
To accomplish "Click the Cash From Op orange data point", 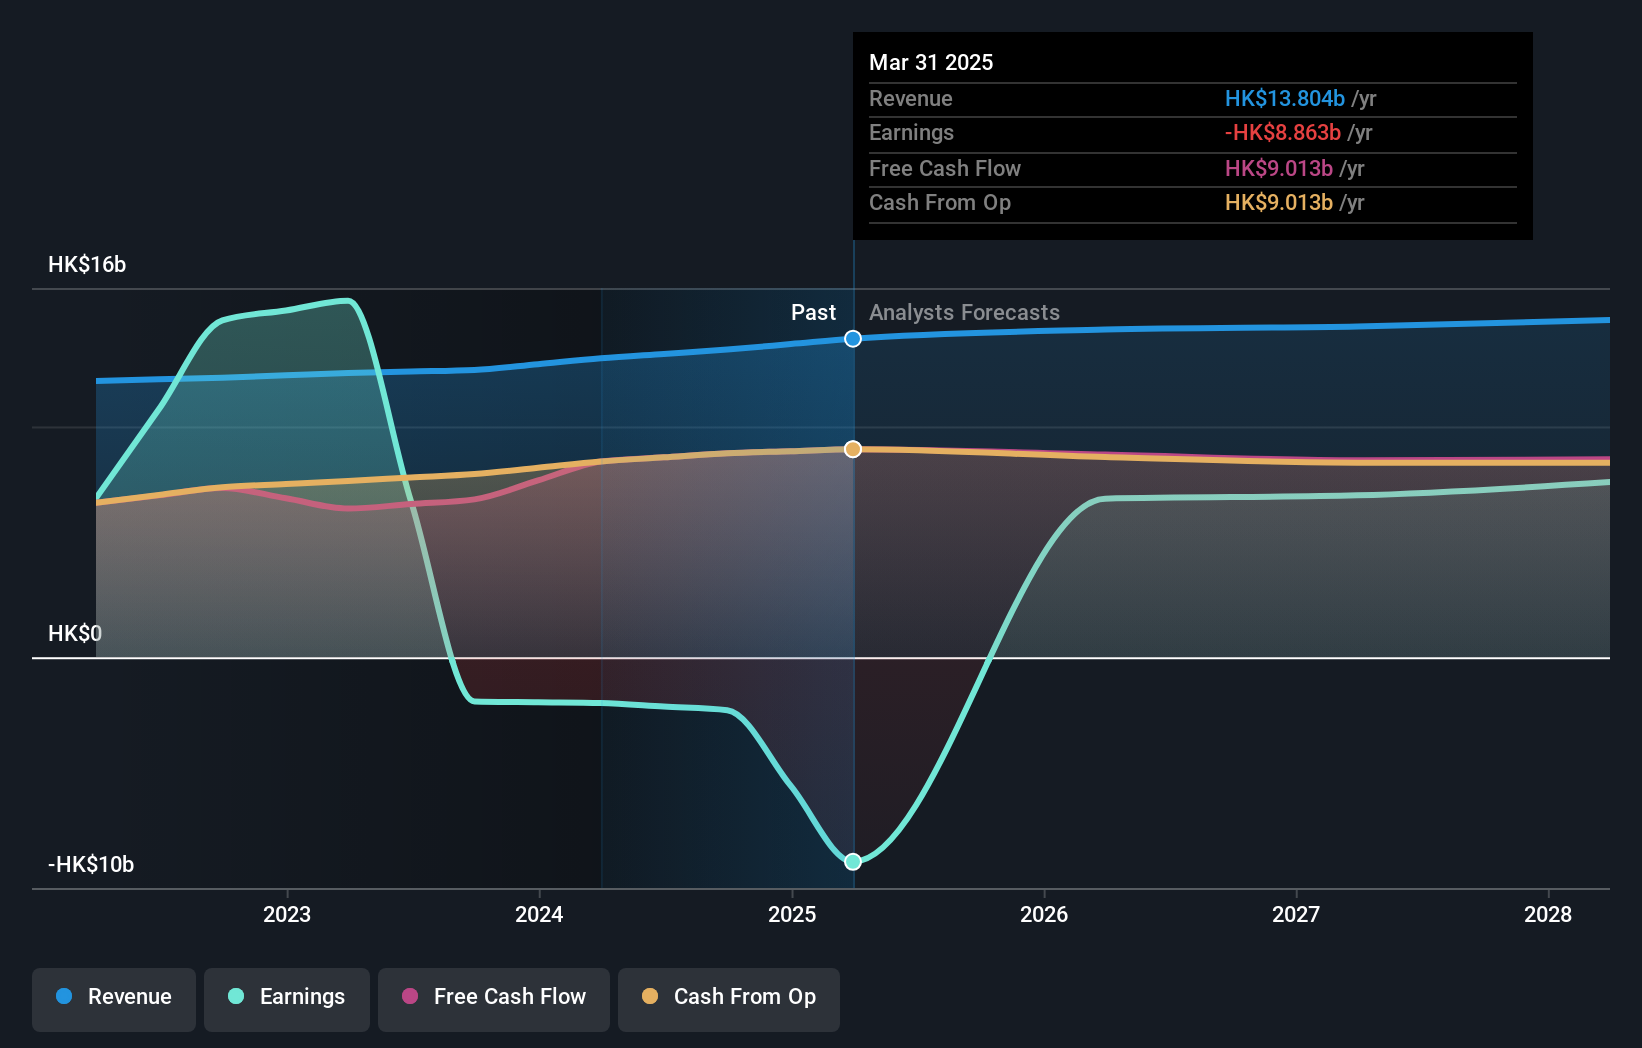I will point(853,449).
